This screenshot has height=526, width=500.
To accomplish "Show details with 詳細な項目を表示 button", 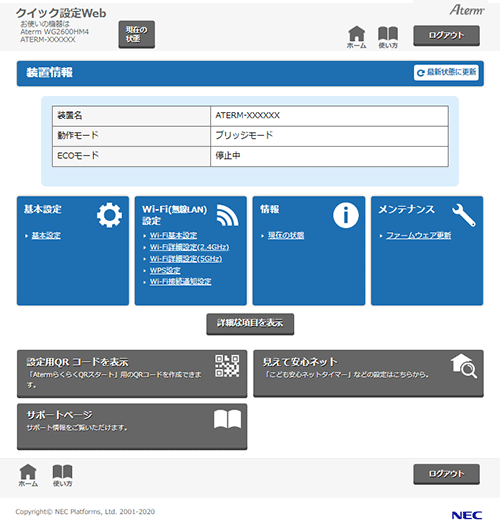I will pos(250,324).
